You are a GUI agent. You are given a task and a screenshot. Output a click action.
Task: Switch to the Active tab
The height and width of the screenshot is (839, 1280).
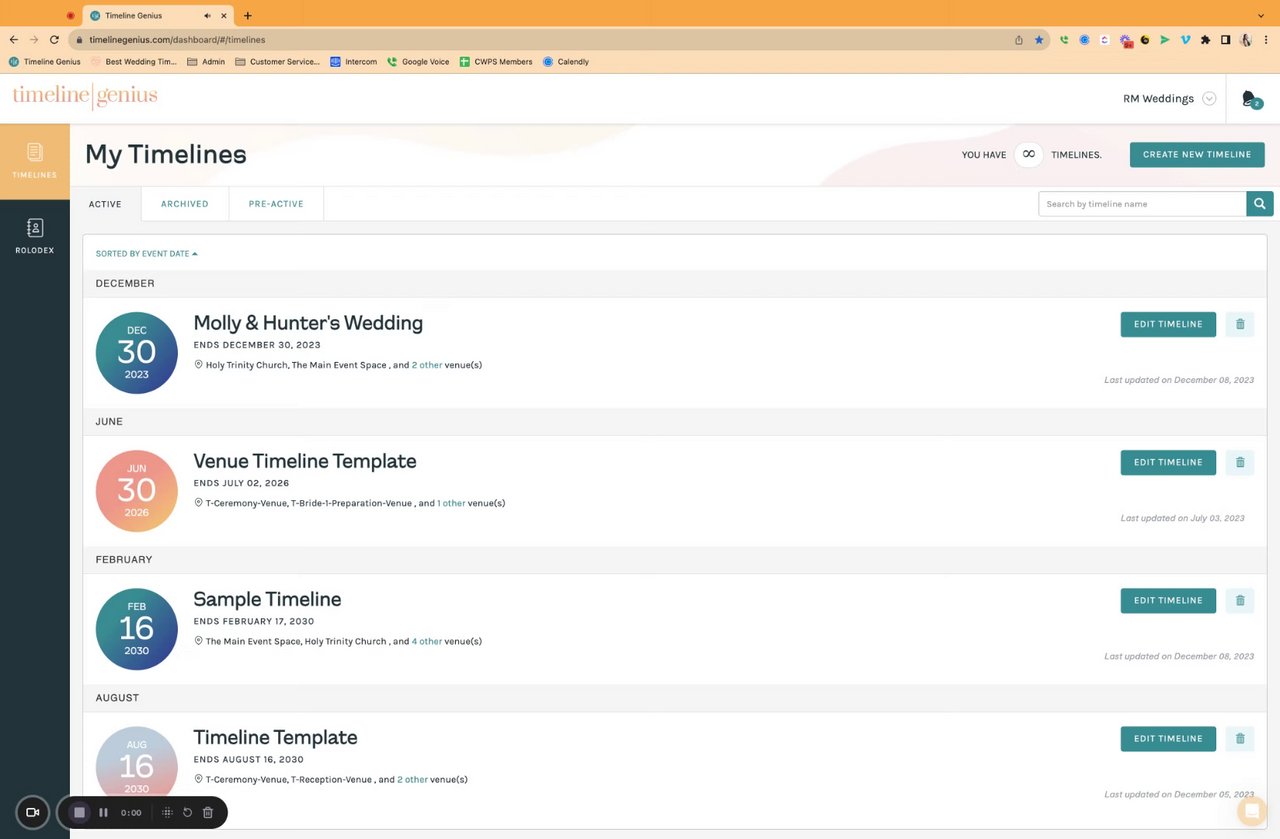(x=105, y=204)
